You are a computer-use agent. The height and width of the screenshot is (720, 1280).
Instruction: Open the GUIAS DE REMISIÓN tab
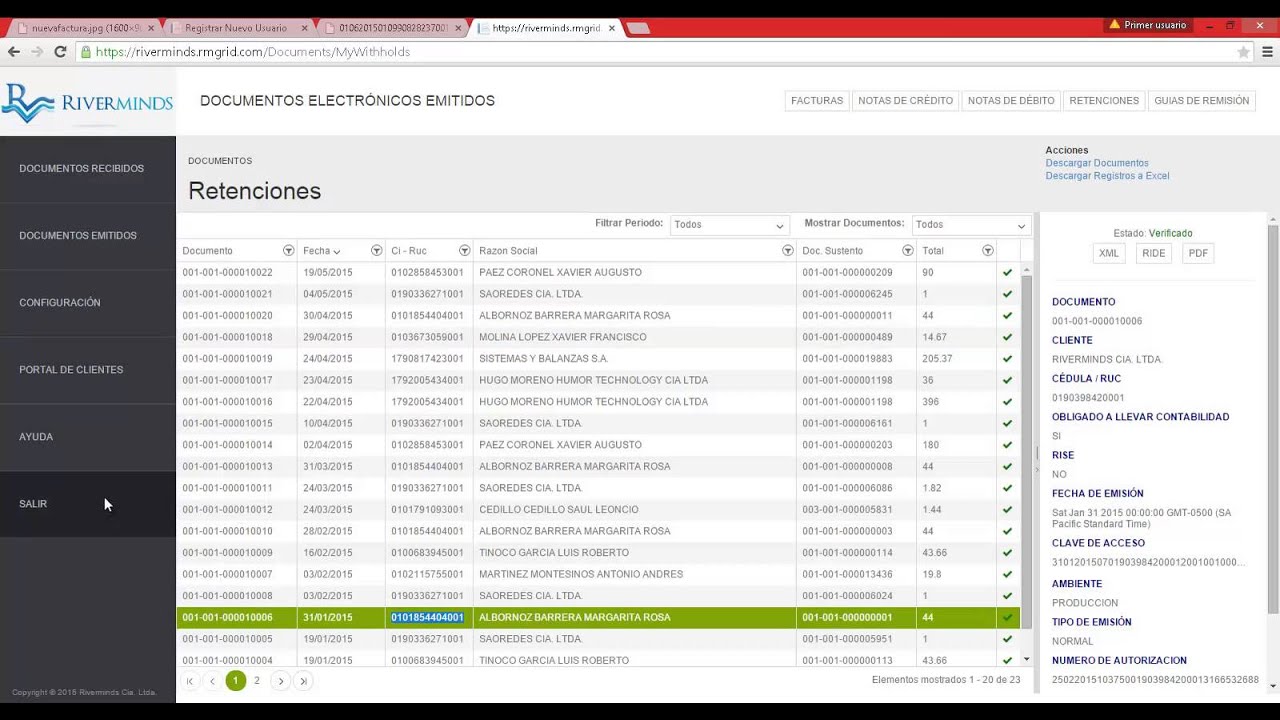[1201, 101]
